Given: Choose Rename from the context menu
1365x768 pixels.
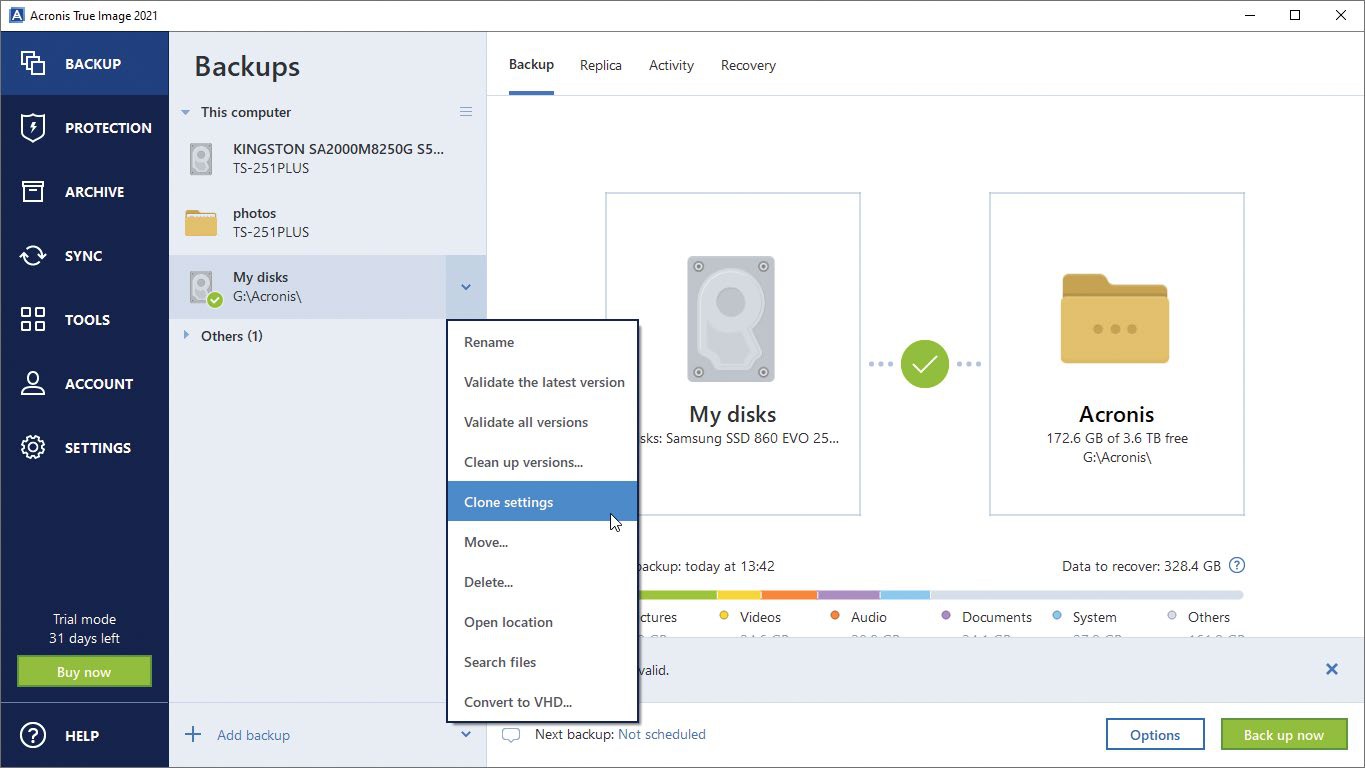Looking at the screenshot, I should tap(542, 342).
